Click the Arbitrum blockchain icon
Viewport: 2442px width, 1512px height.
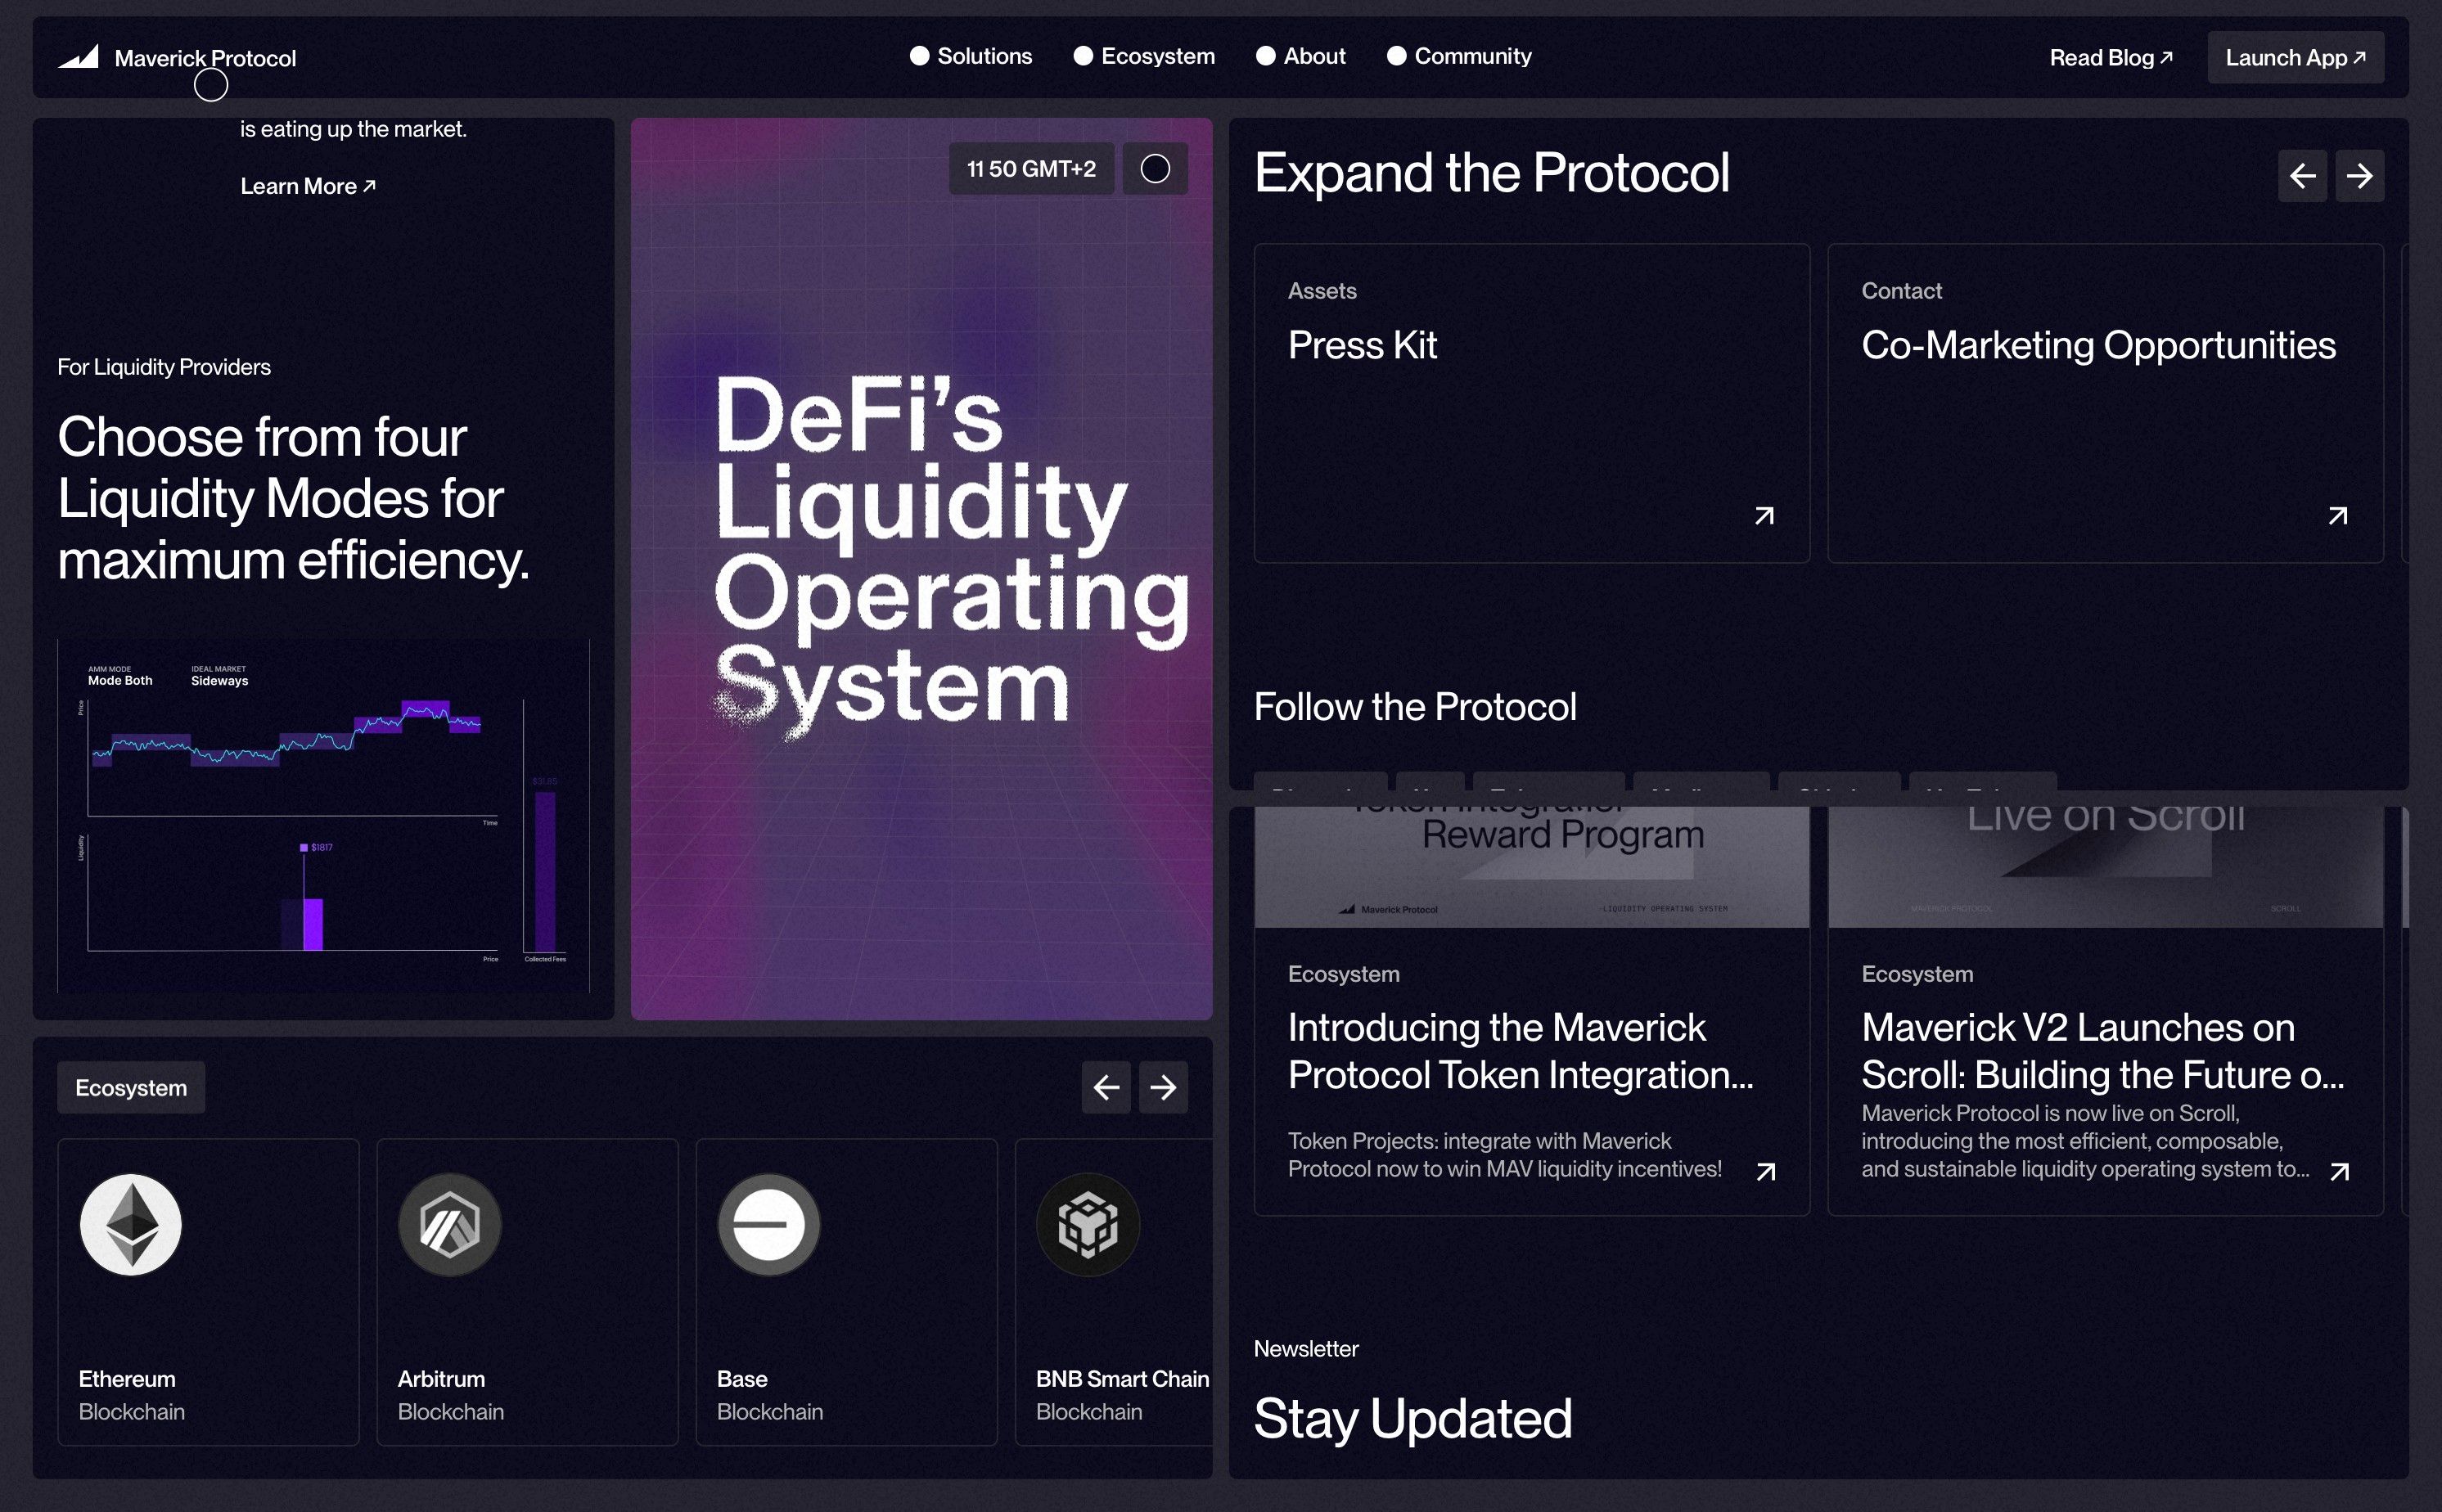pos(450,1224)
